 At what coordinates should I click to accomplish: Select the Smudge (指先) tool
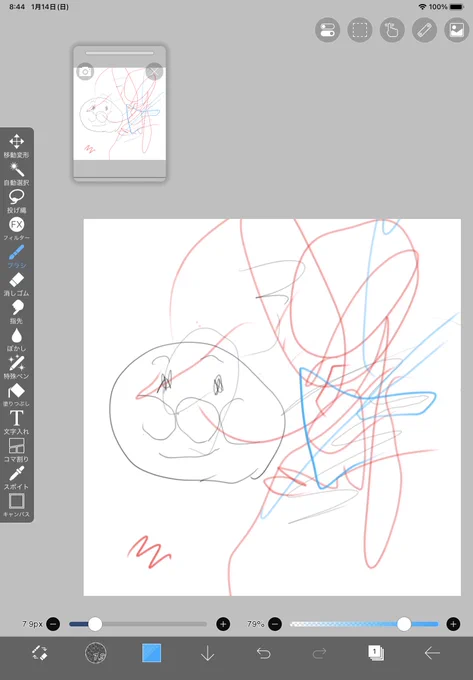(x=16, y=312)
